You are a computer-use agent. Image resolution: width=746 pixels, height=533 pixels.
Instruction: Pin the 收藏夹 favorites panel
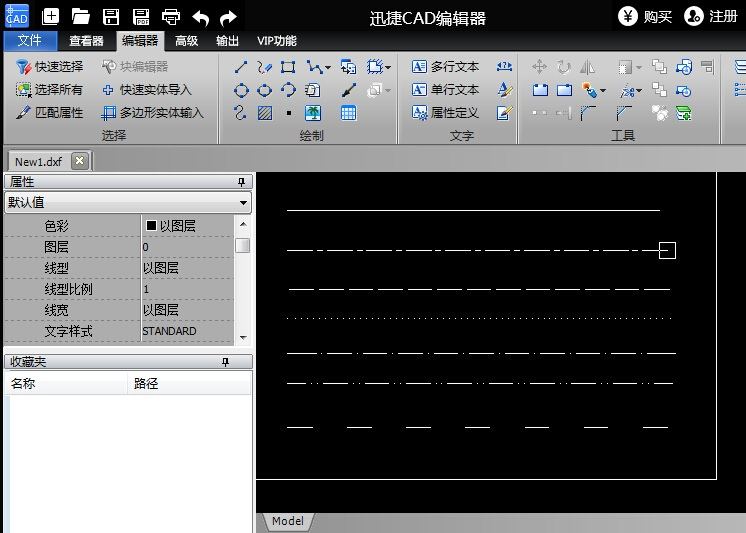point(241,362)
